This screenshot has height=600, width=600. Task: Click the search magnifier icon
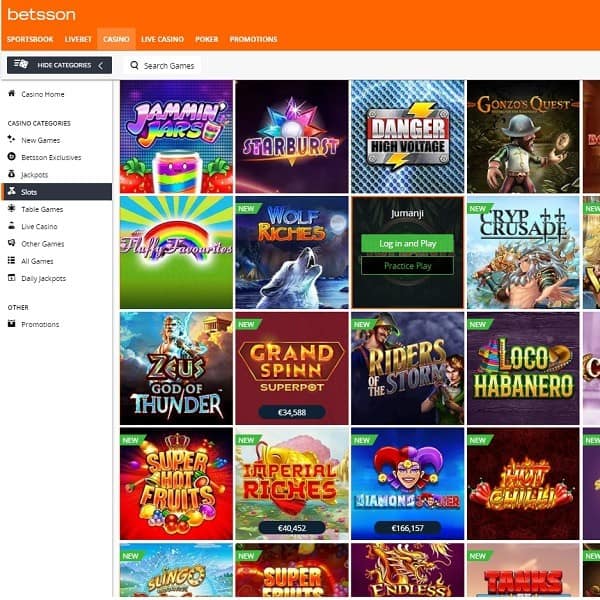(x=134, y=65)
